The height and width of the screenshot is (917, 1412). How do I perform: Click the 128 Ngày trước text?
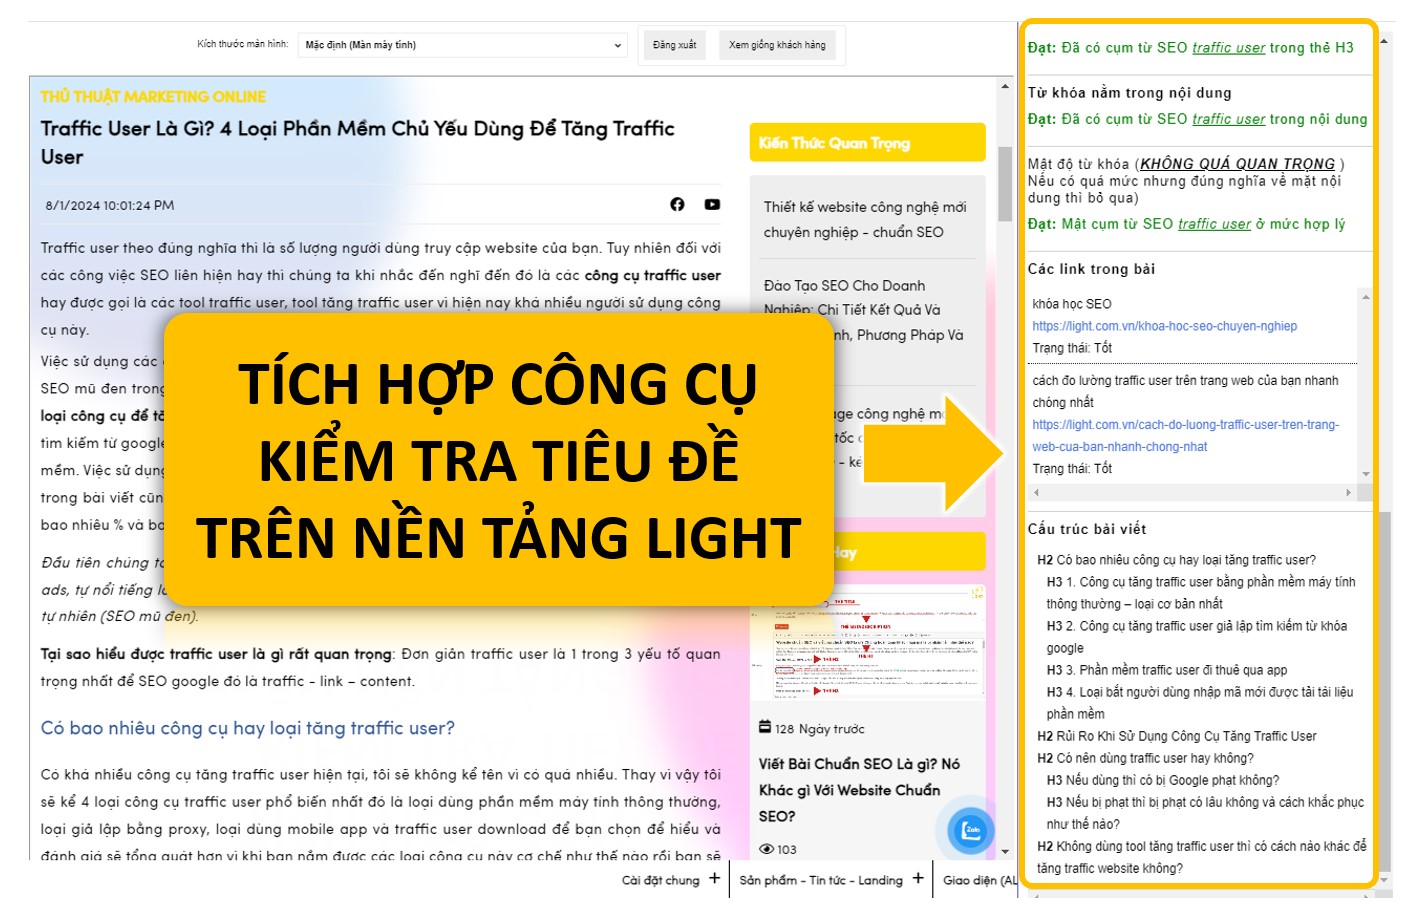click(x=820, y=729)
